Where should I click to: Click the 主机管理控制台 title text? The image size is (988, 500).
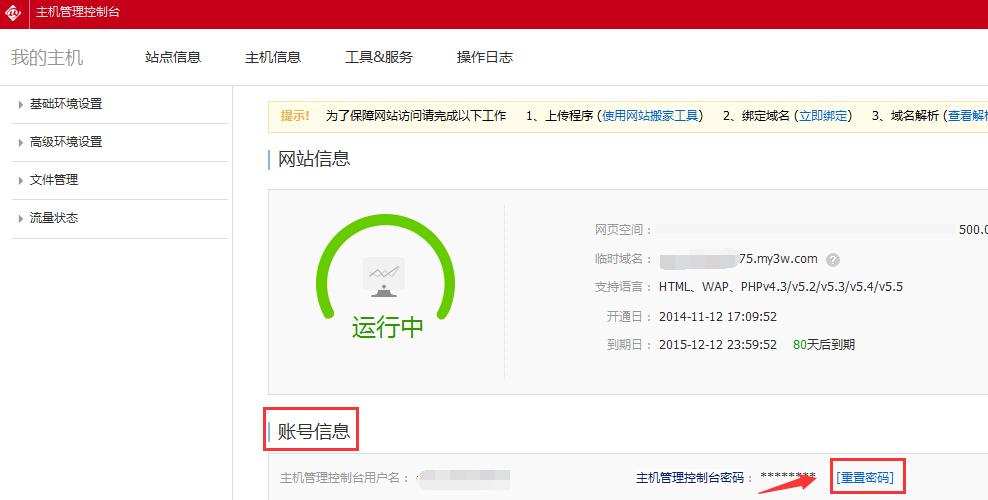point(78,12)
